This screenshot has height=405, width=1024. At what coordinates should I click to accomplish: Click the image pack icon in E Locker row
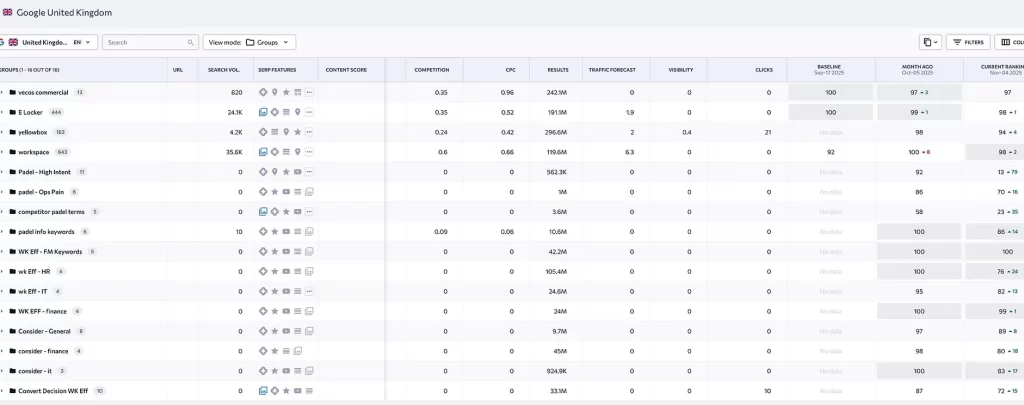(263, 112)
